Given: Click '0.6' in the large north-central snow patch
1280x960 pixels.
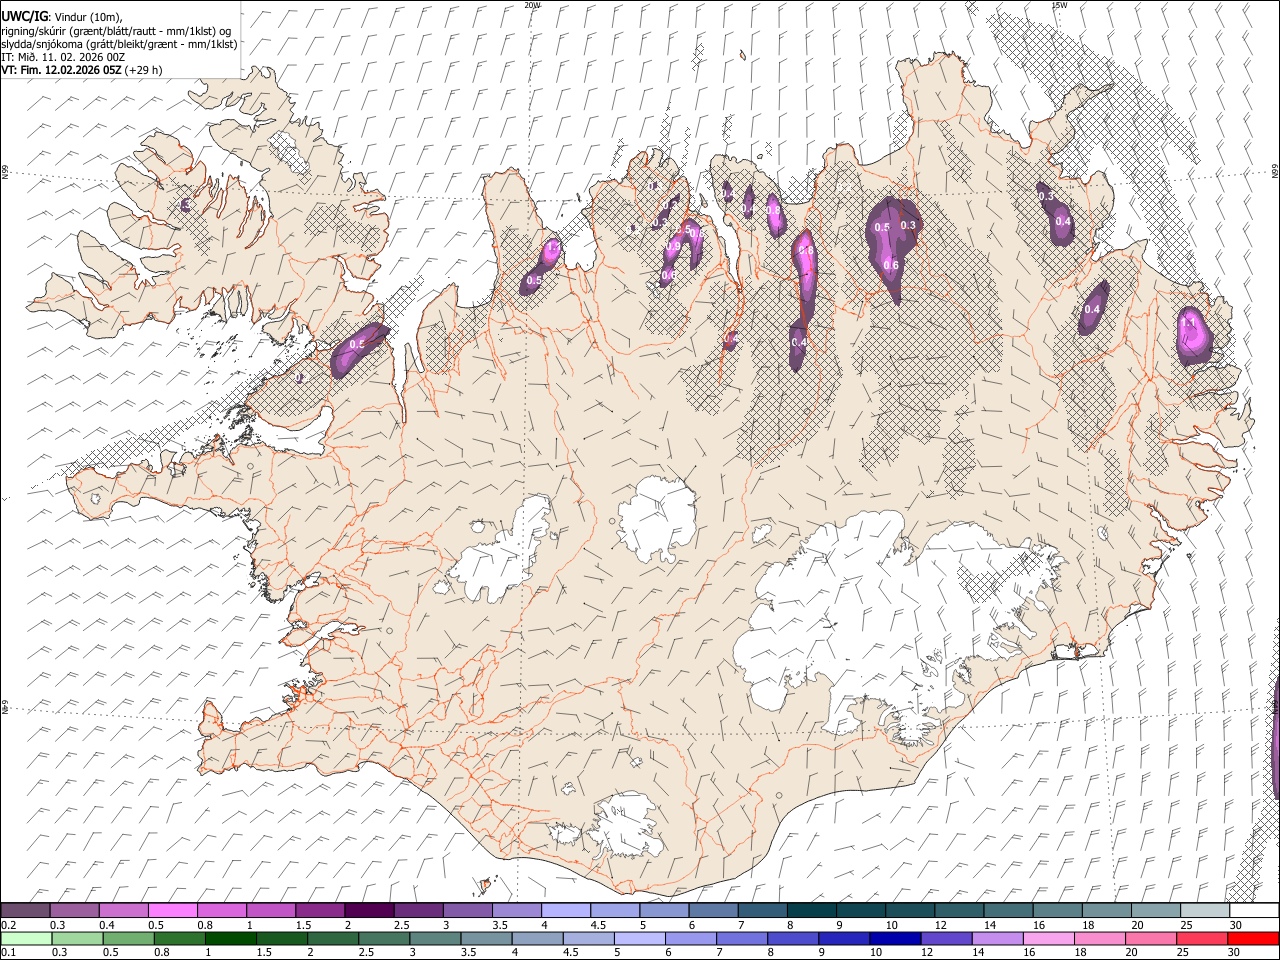Looking at the screenshot, I should [891, 265].
